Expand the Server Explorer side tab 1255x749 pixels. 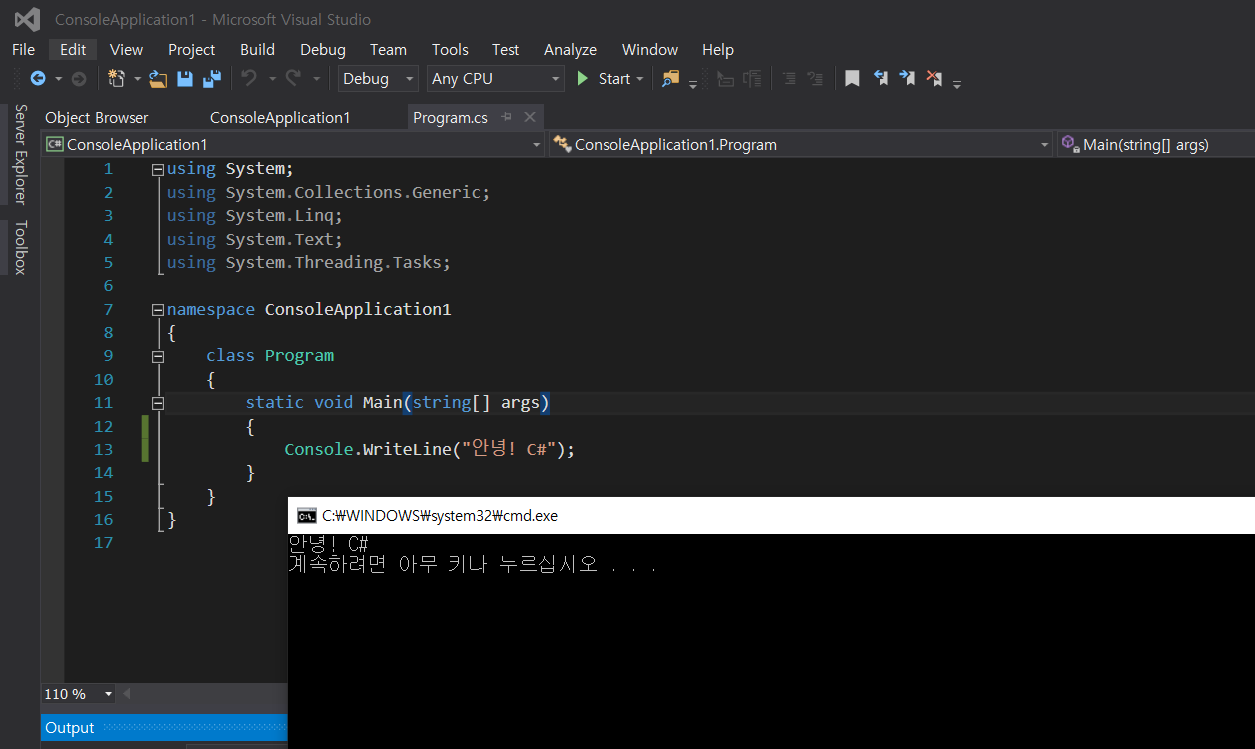click(x=20, y=154)
